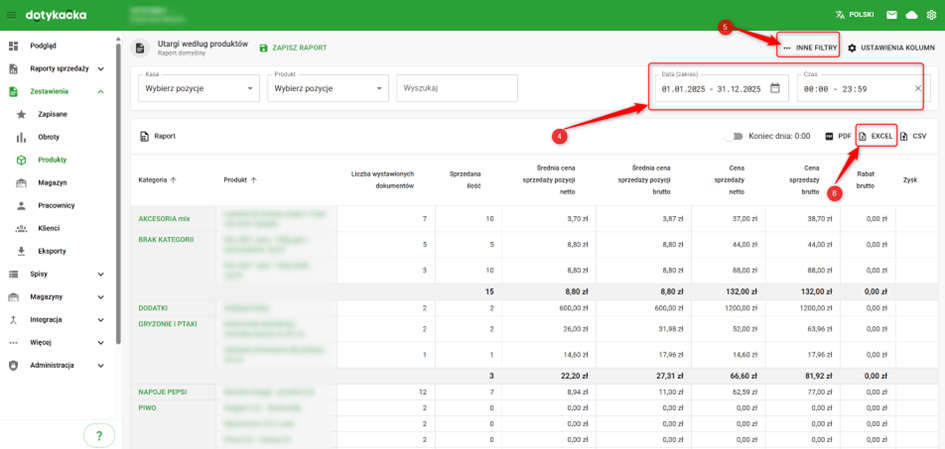Click the save icon beside ZAPISZ RAPORT
Screen dimensions: 945x449
click(263, 48)
